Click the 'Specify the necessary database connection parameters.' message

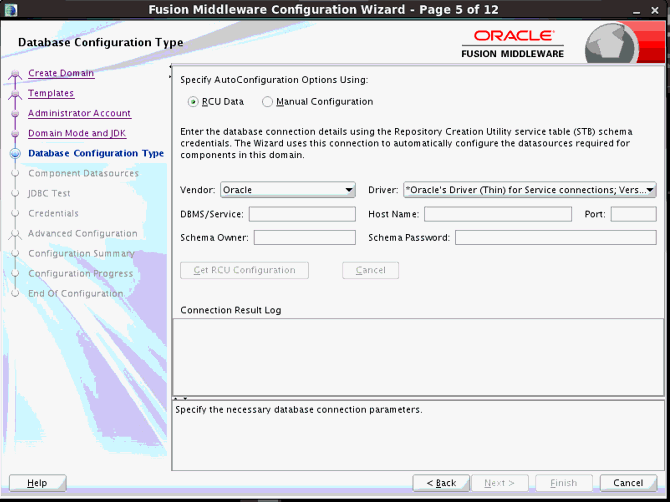[x=299, y=410]
